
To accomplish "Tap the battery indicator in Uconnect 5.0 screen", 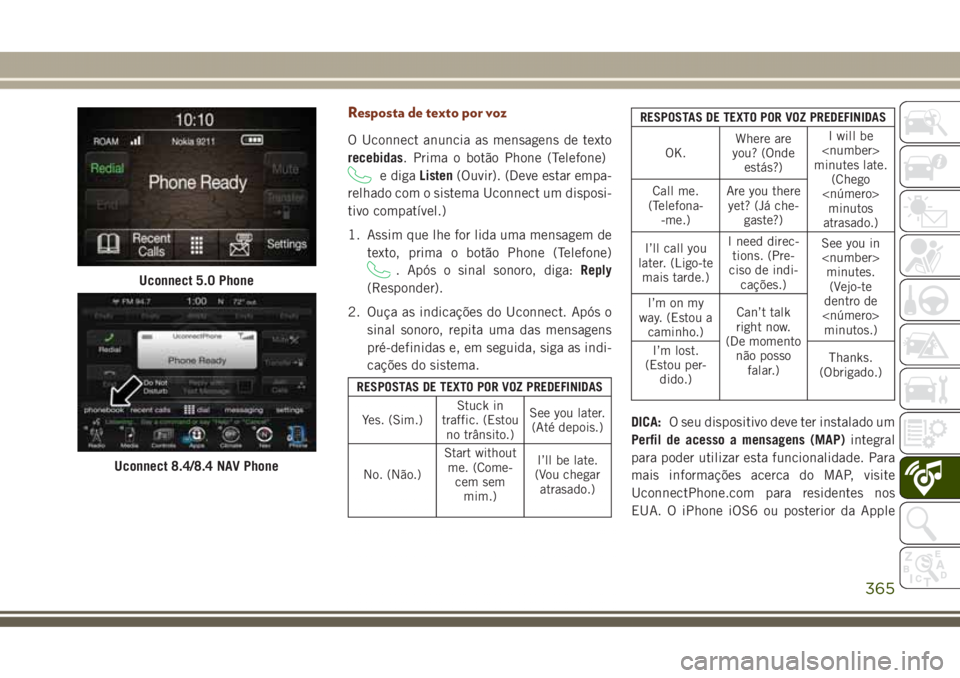I will click(x=252, y=140).
